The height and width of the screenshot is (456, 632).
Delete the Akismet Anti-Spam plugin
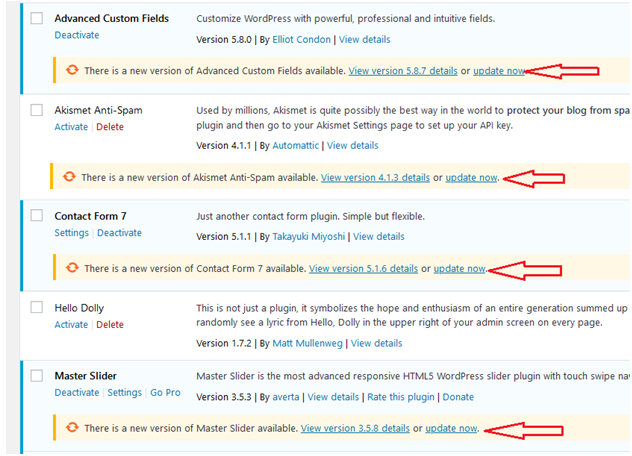pyautogui.click(x=110, y=127)
